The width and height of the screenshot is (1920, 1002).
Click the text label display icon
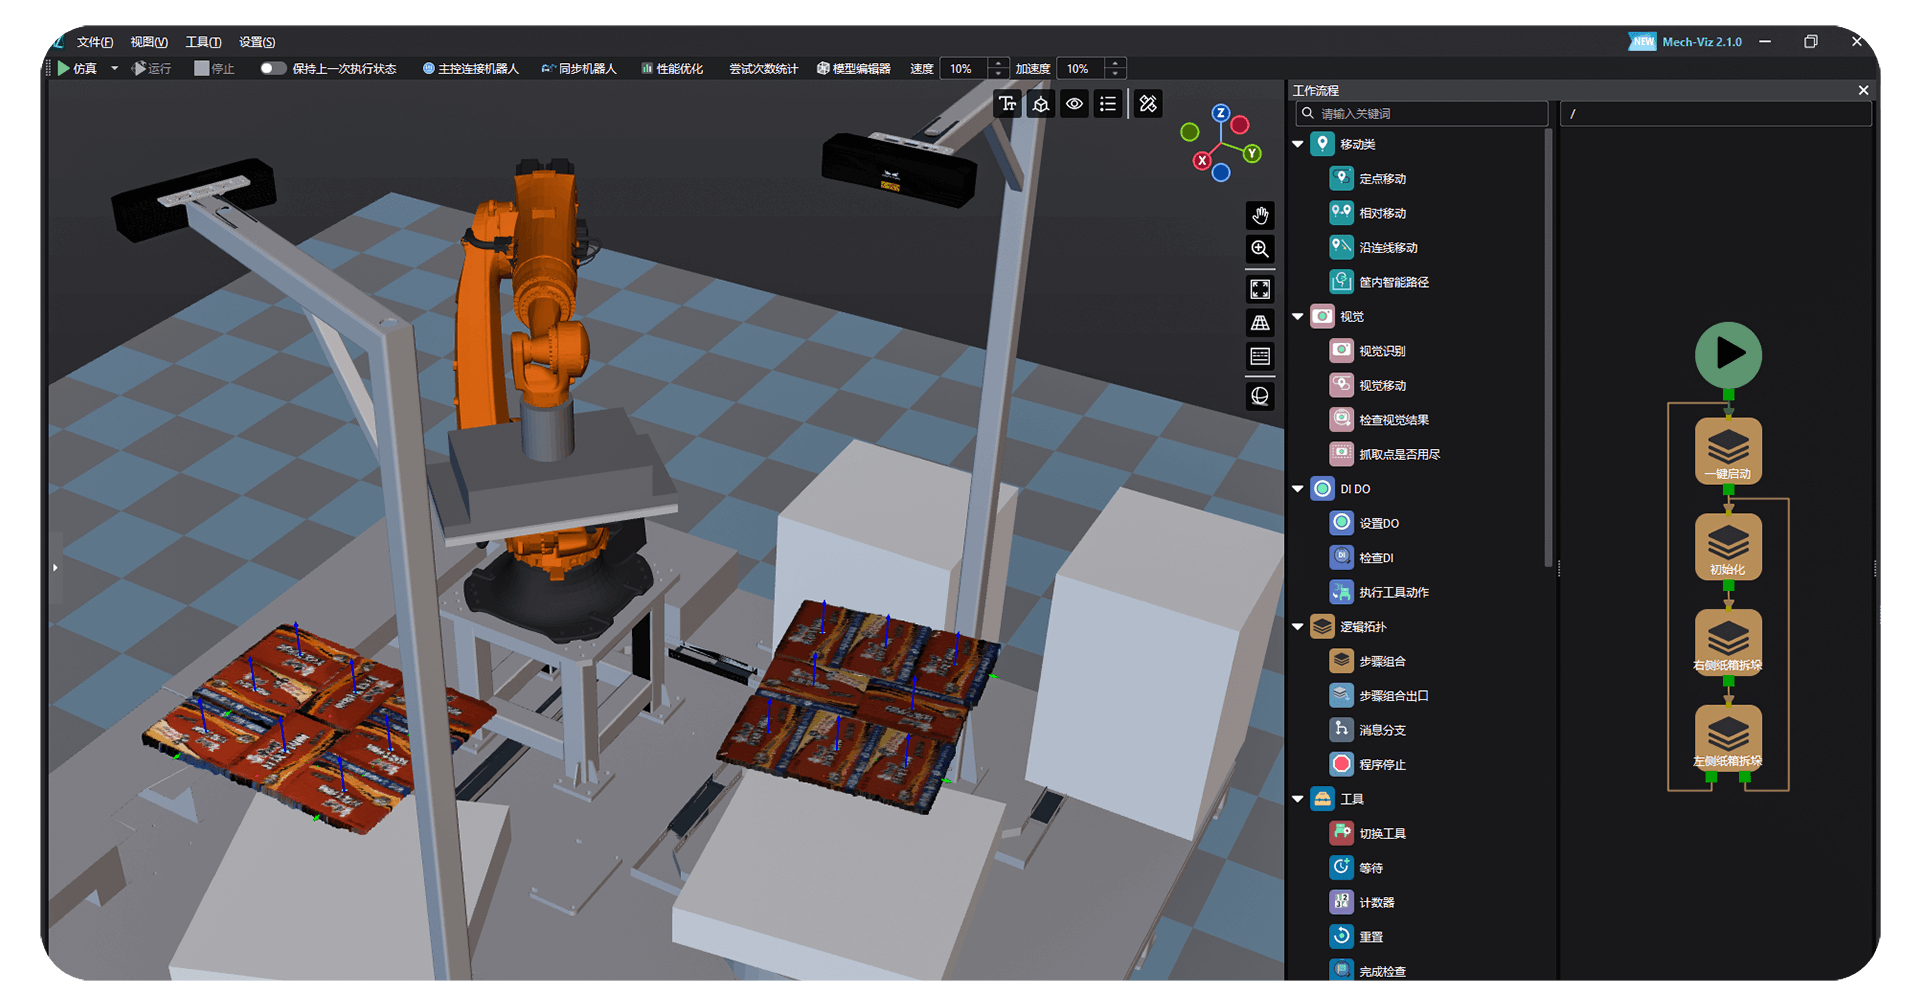pos(1007,104)
